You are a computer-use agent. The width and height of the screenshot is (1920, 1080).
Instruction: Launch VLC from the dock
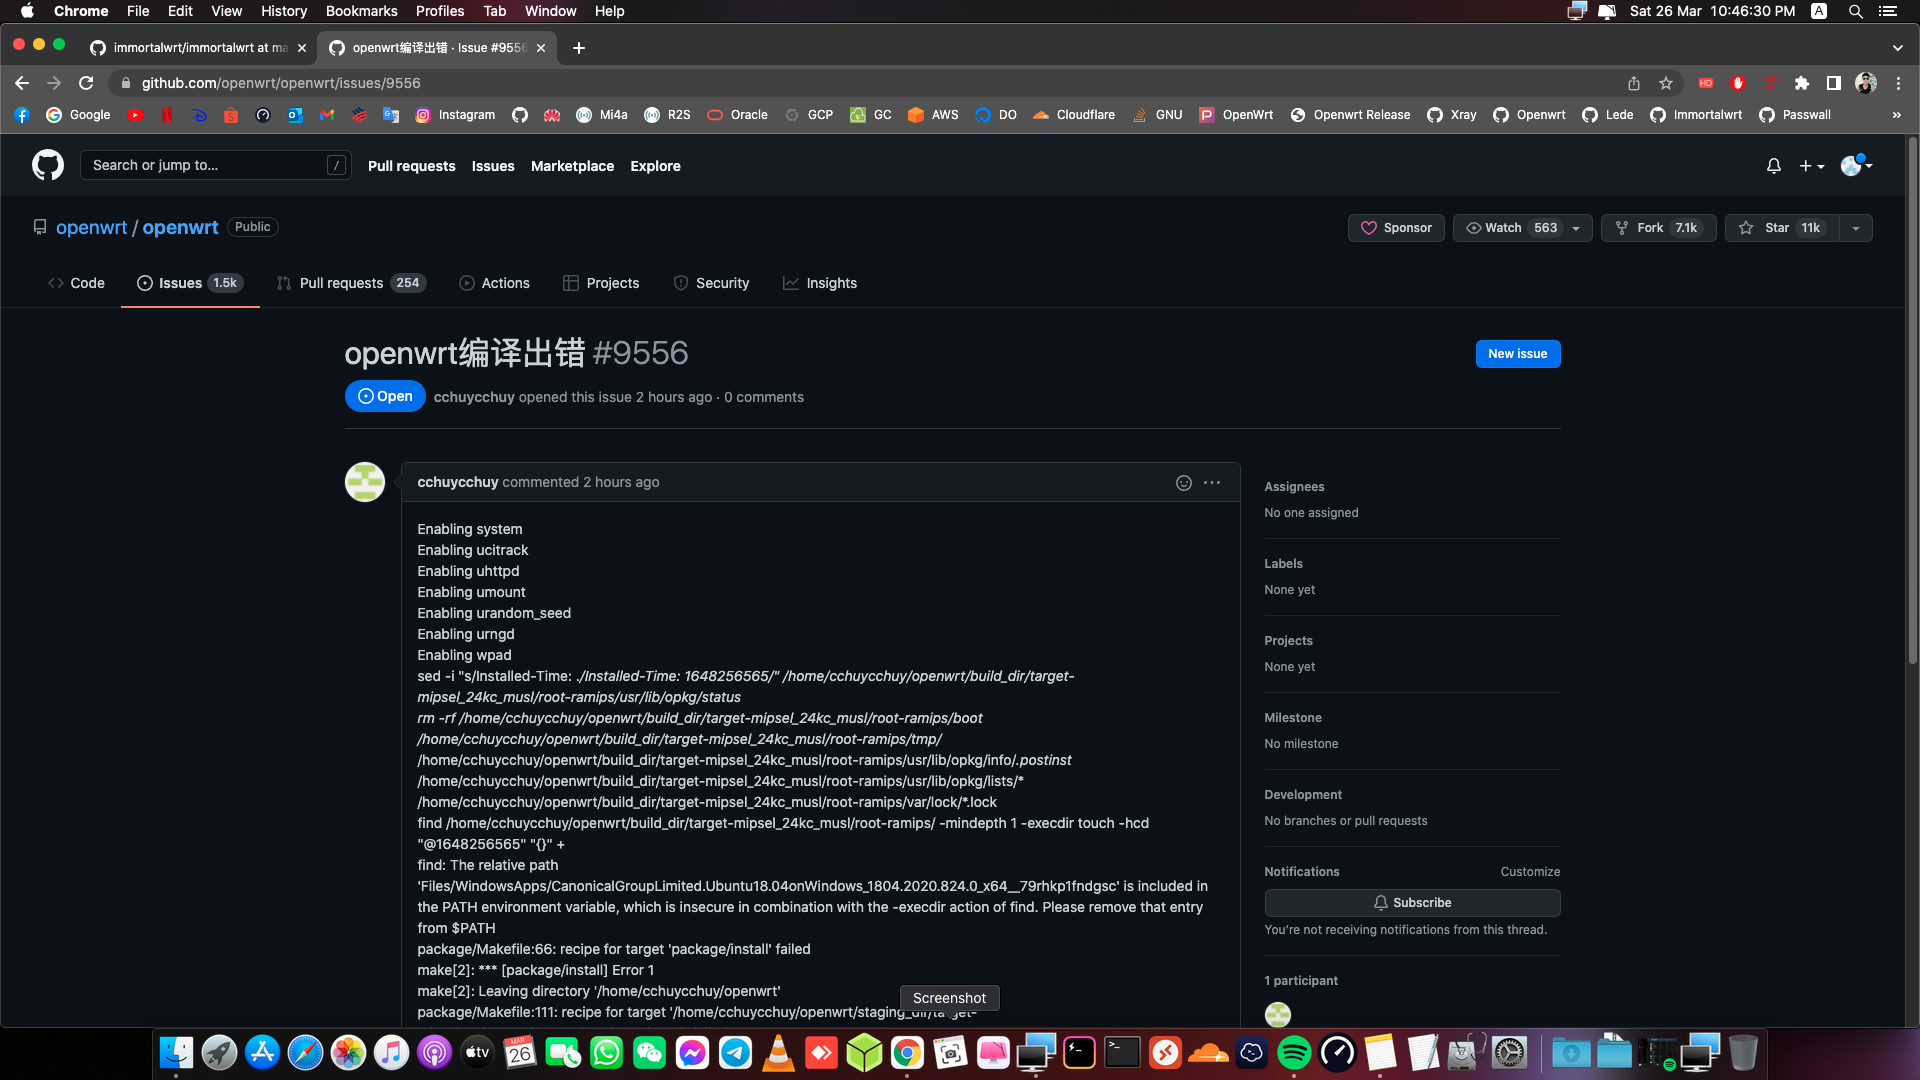click(x=778, y=1052)
